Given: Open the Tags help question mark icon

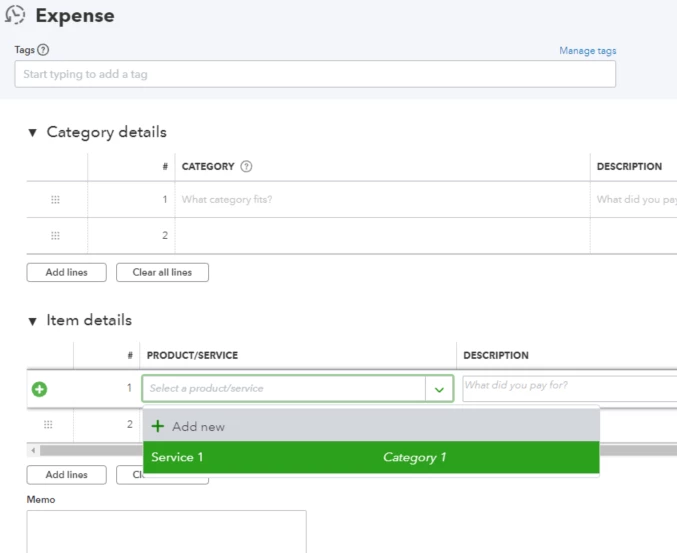Looking at the screenshot, I should tap(43, 50).
